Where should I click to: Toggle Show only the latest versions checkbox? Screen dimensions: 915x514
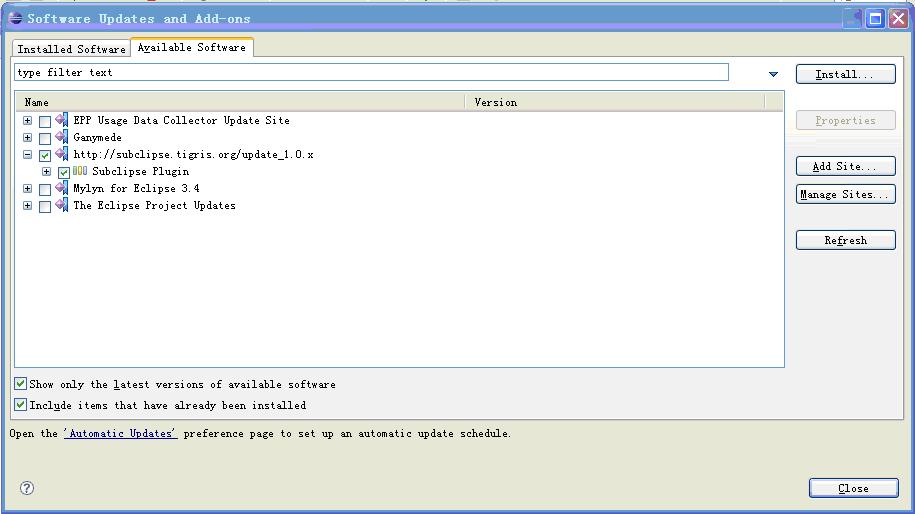coord(20,383)
